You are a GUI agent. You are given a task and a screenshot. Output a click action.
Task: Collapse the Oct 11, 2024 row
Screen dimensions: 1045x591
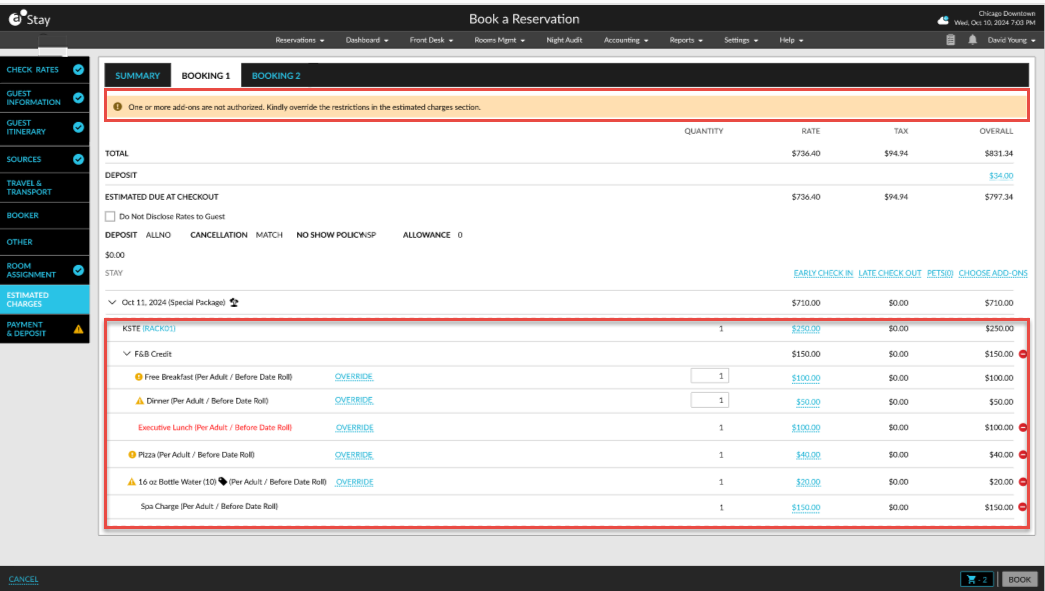111,302
